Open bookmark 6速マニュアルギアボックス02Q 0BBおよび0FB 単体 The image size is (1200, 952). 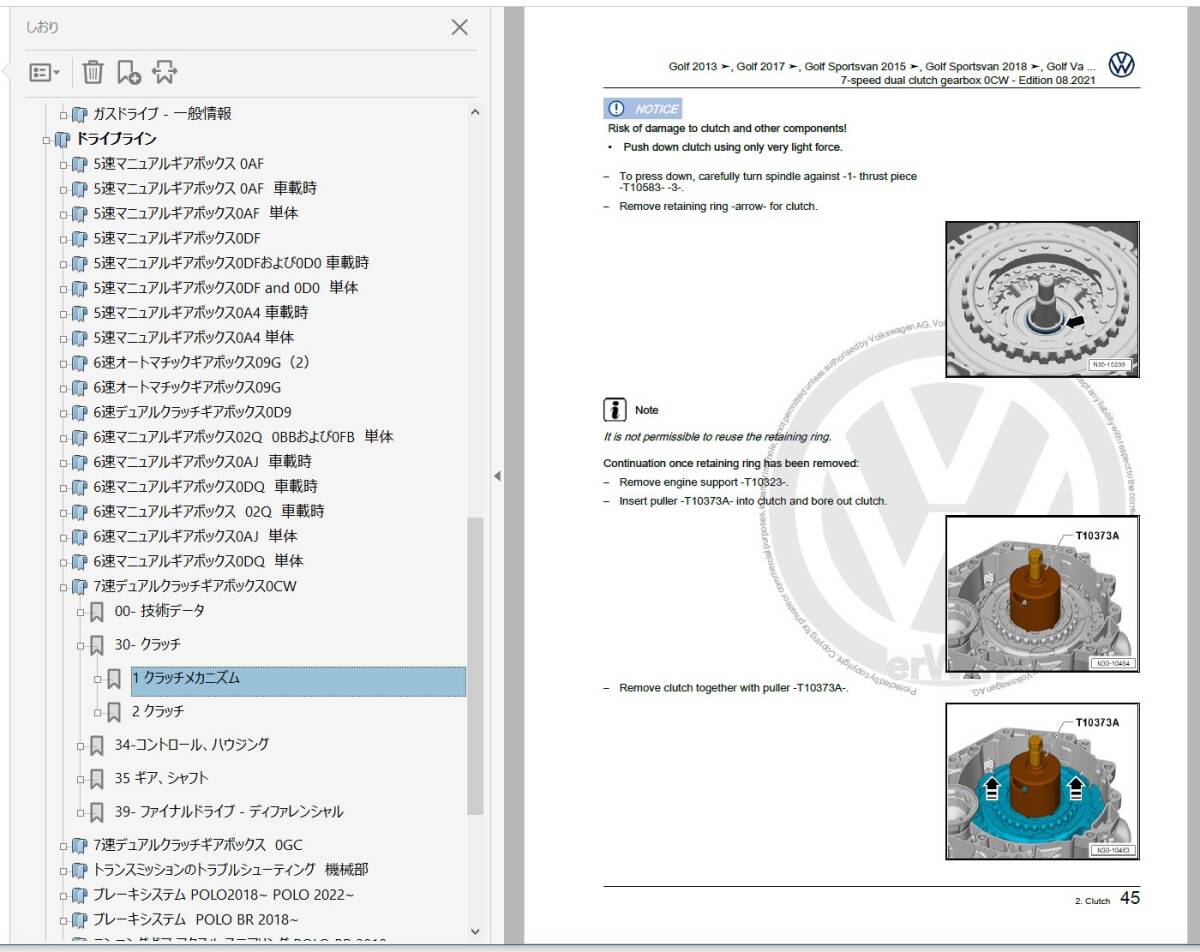[243, 437]
